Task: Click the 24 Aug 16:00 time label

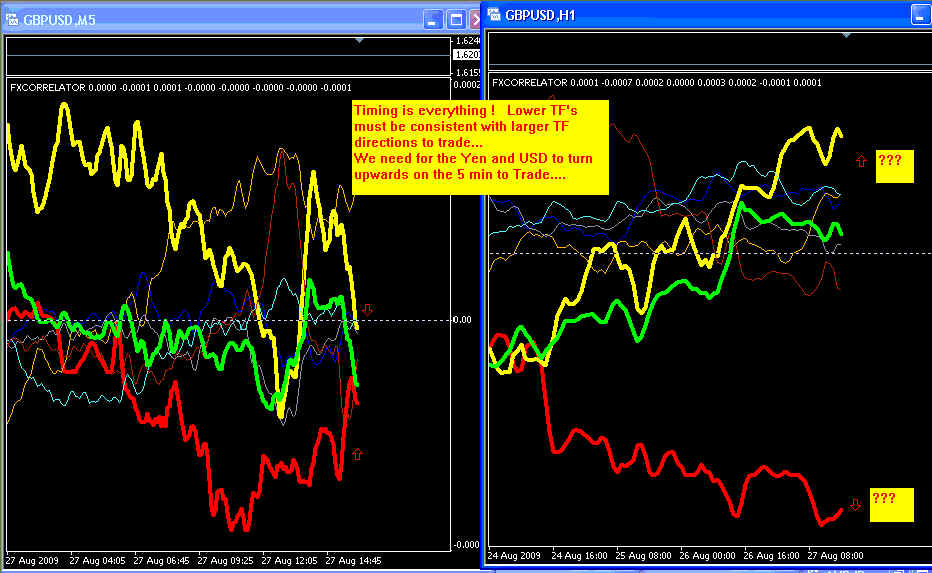Action: click(x=579, y=556)
